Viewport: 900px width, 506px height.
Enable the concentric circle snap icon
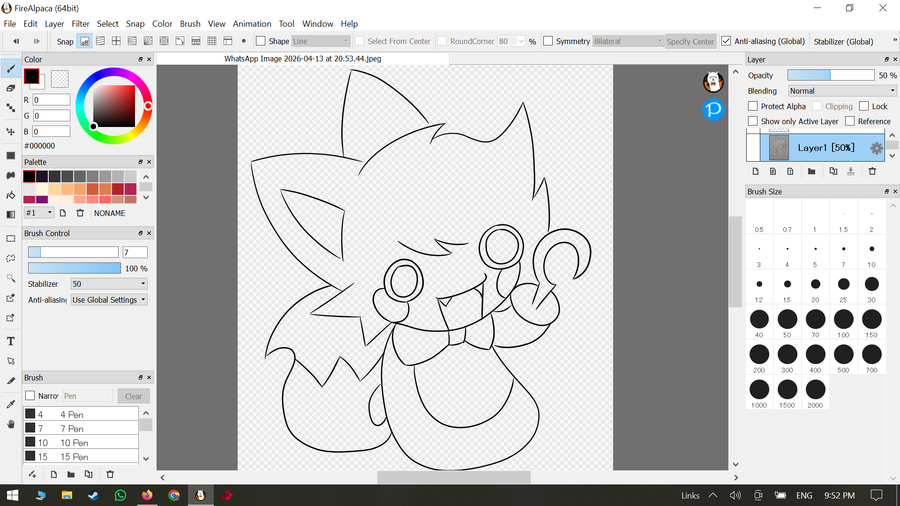click(164, 41)
